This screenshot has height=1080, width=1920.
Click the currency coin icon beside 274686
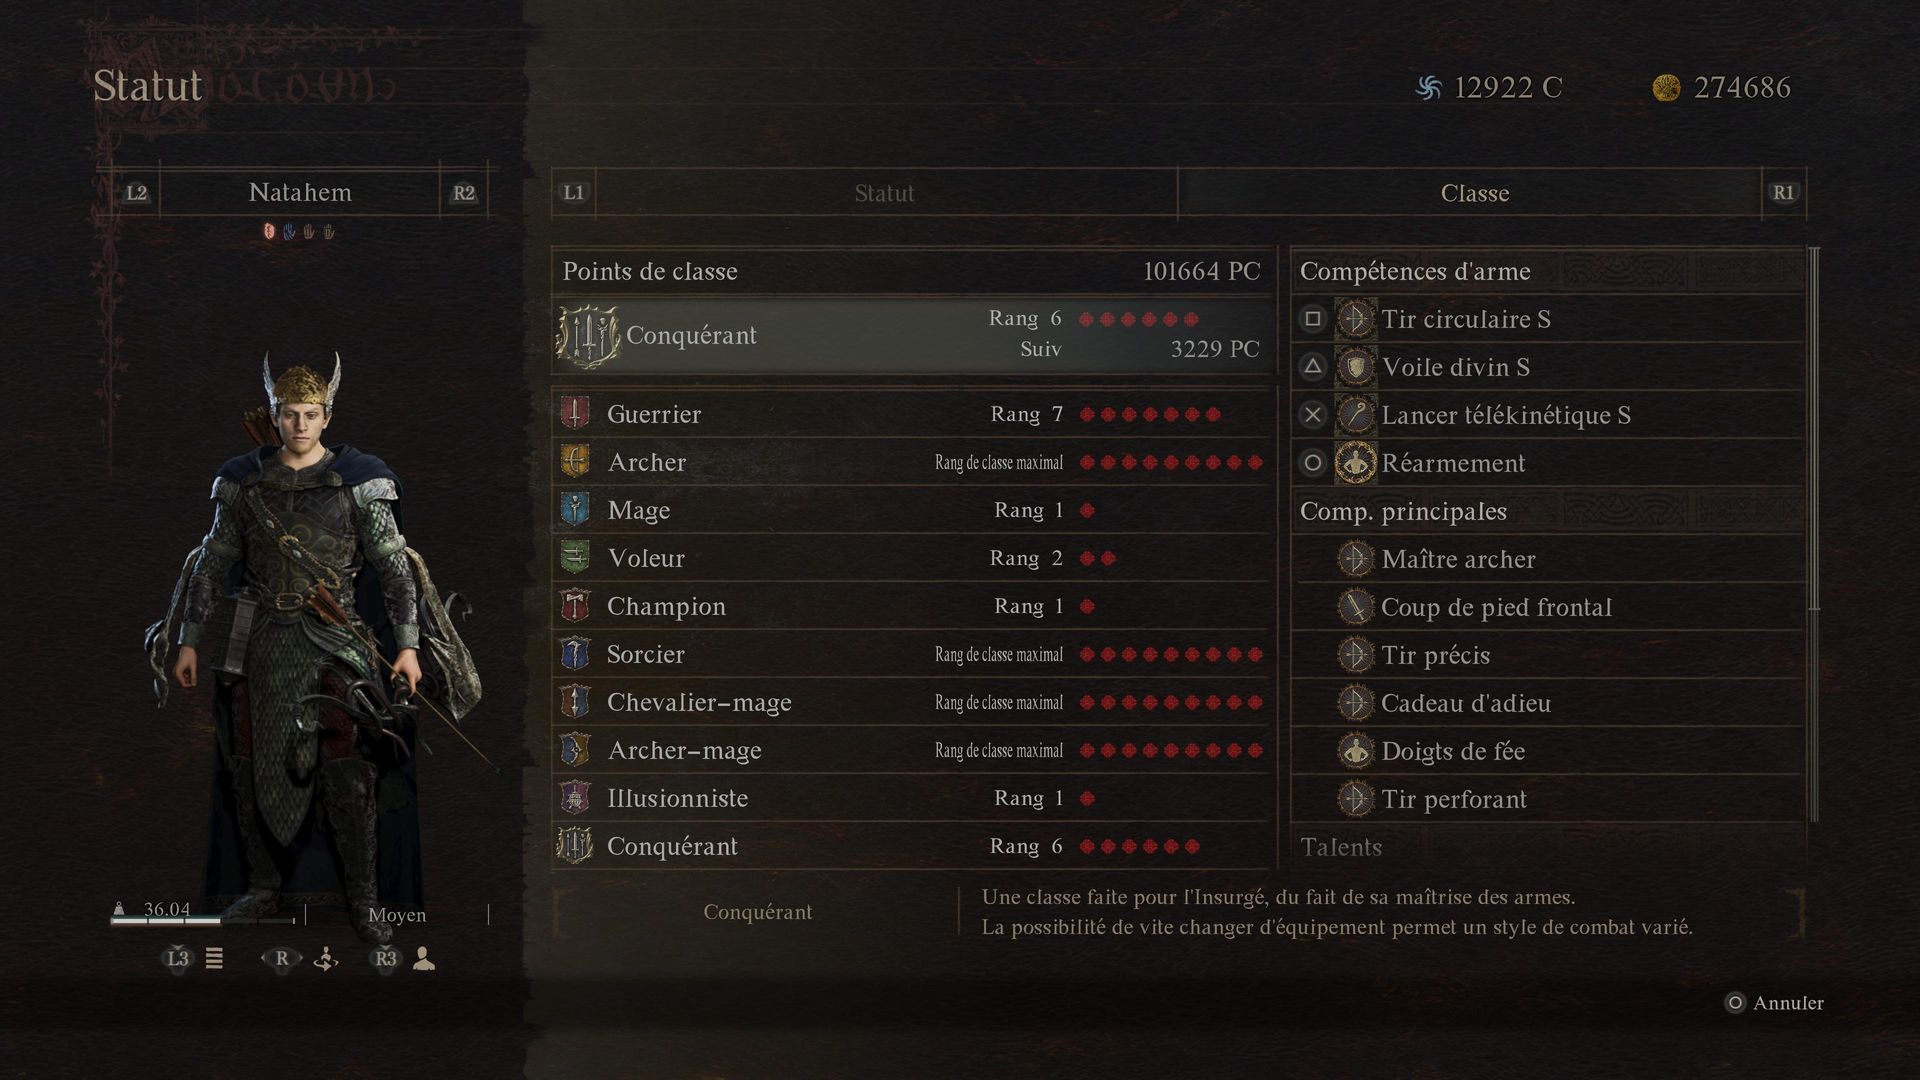[x=1666, y=88]
